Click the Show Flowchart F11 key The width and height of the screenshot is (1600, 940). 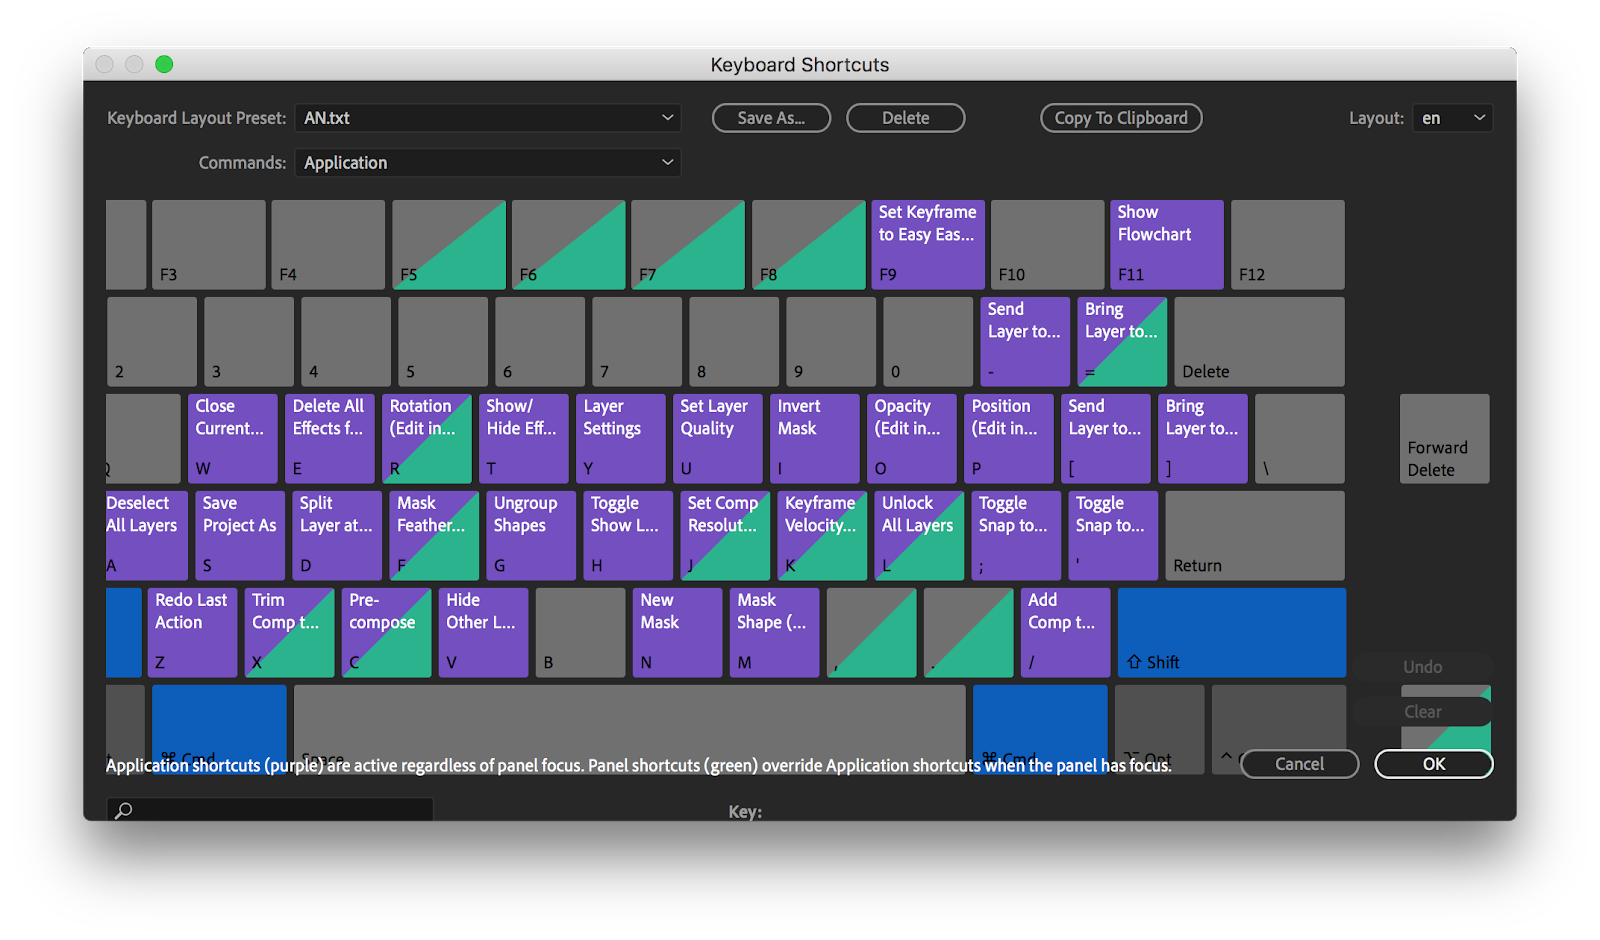1166,245
